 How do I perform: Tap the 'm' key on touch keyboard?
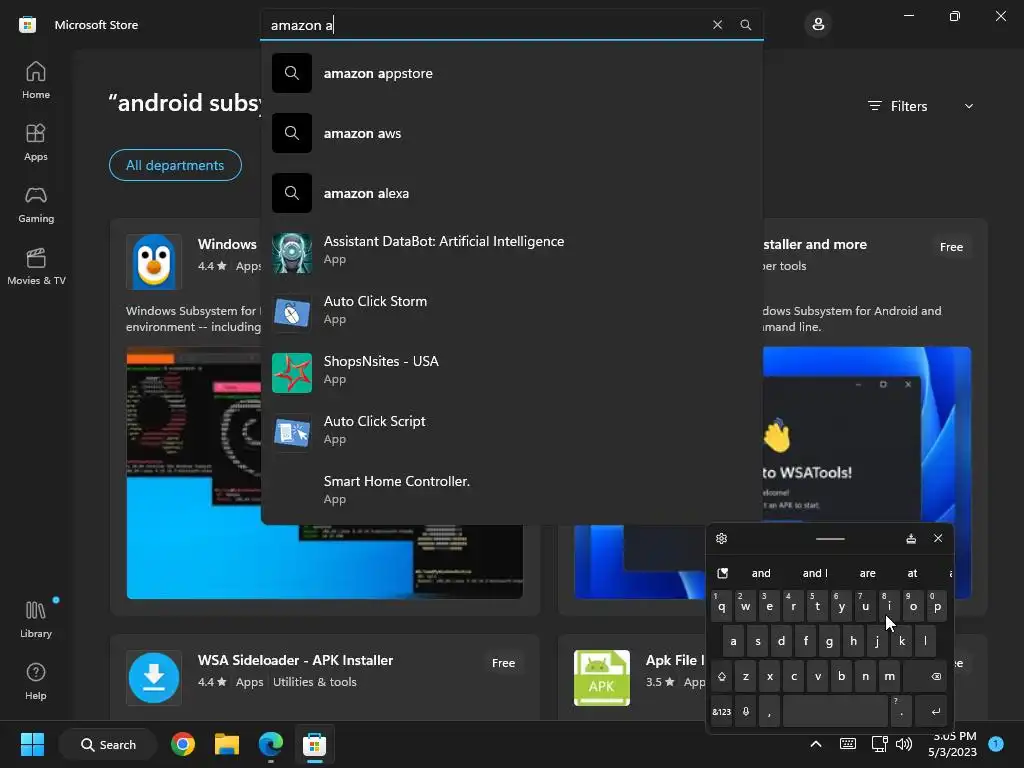[x=889, y=676]
